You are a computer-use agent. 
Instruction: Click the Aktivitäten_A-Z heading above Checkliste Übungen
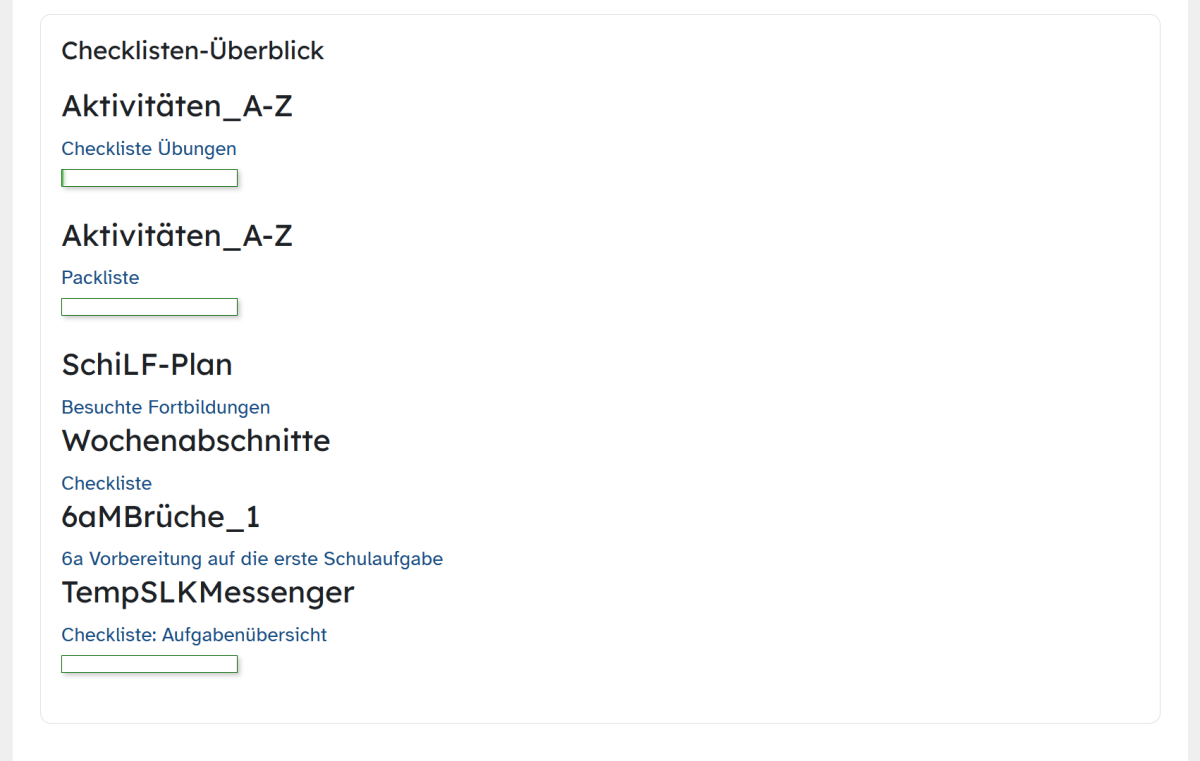(x=177, y=106)
